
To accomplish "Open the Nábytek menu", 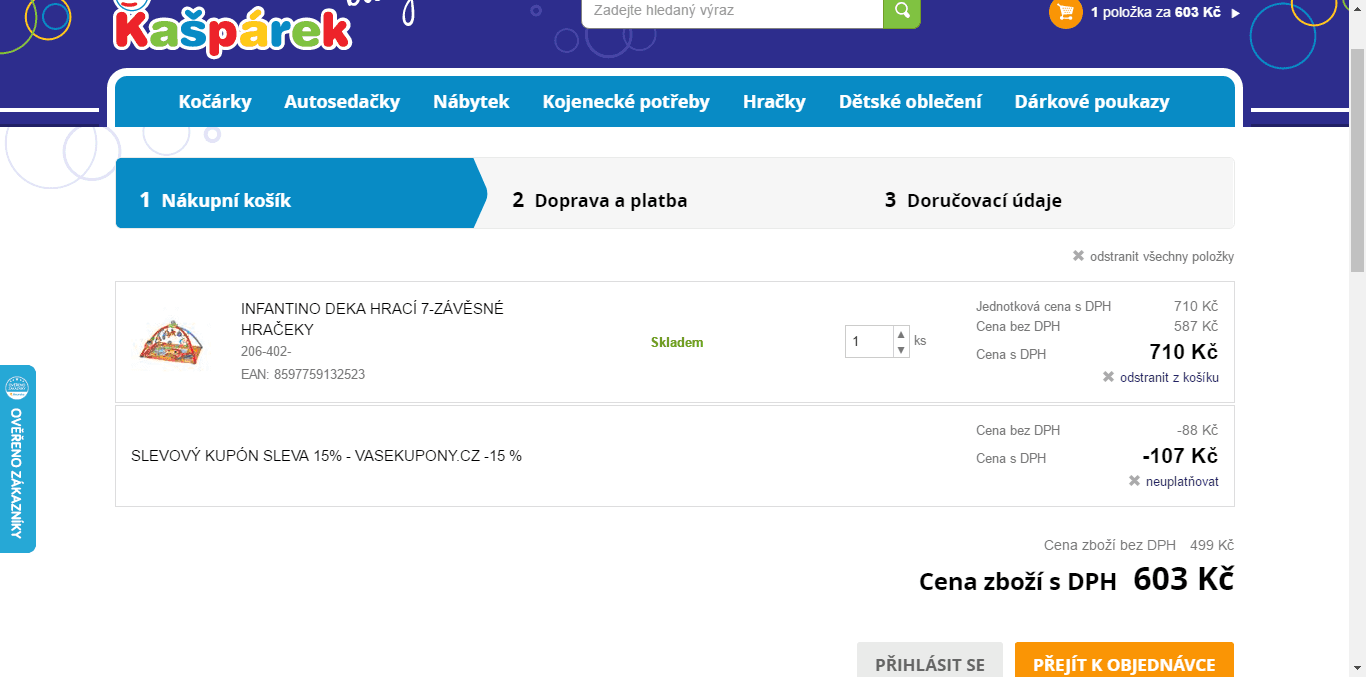I will click(x=471, y=102).
